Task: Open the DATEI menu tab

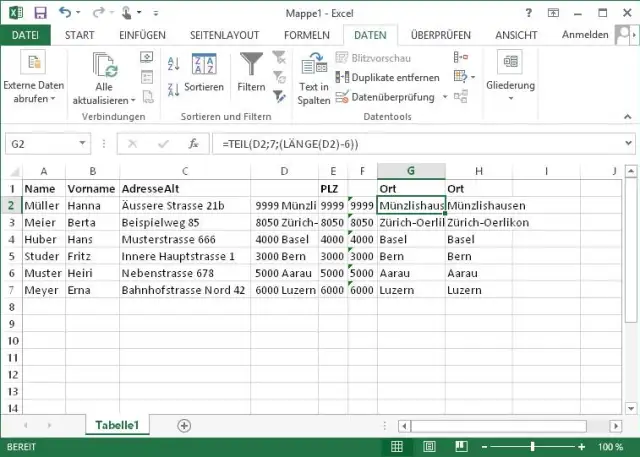Action: [25, 35]
